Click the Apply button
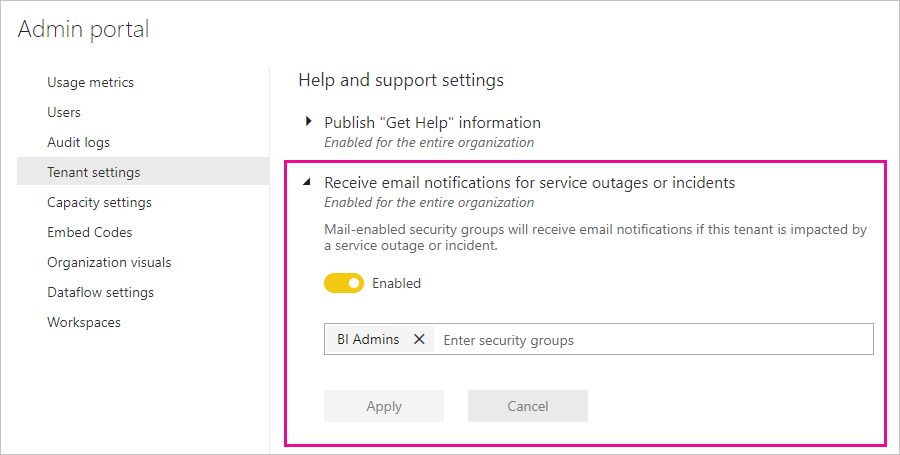The width and height of the screenshot is (900, 455). point(384,406)
